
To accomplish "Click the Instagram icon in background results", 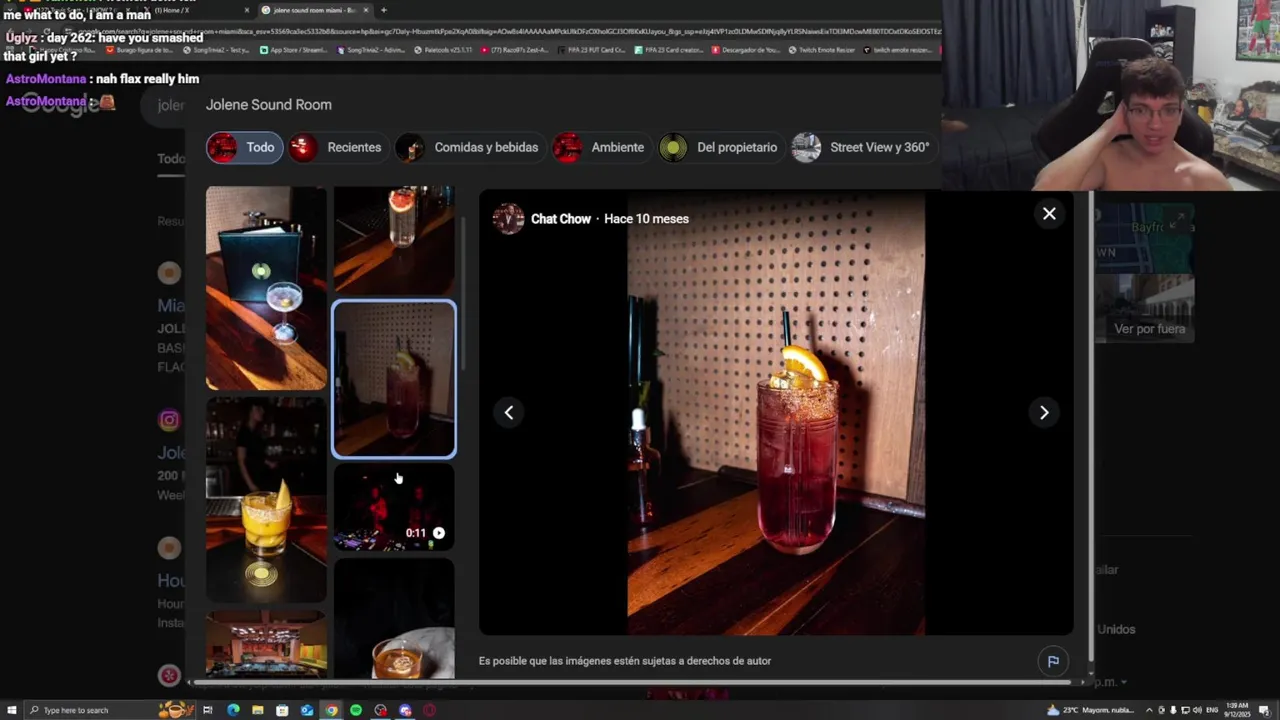I will click(x=169, y=420).
